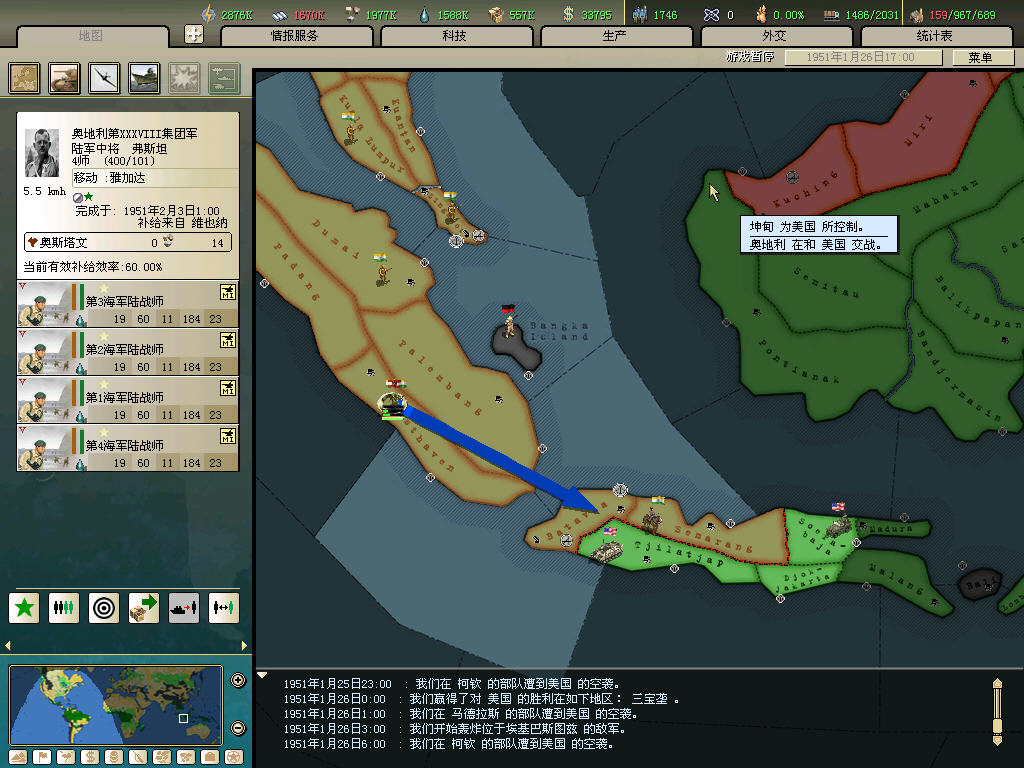Click the bullseye target mission icon
The image size is (1024, 768).
coord(104,607)
